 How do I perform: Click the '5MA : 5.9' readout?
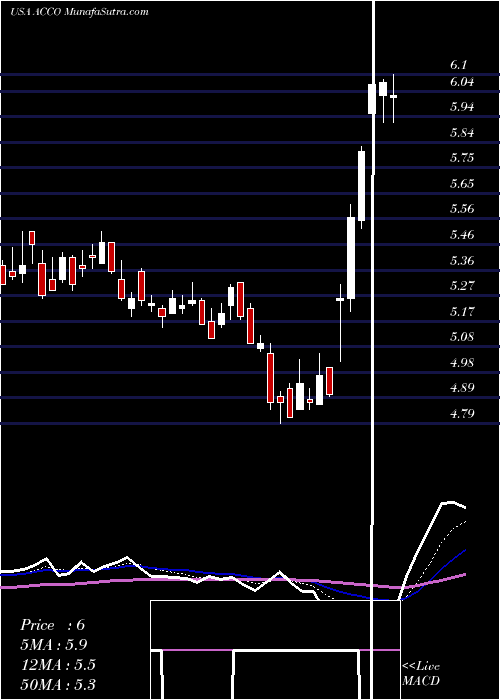(54, 645)
